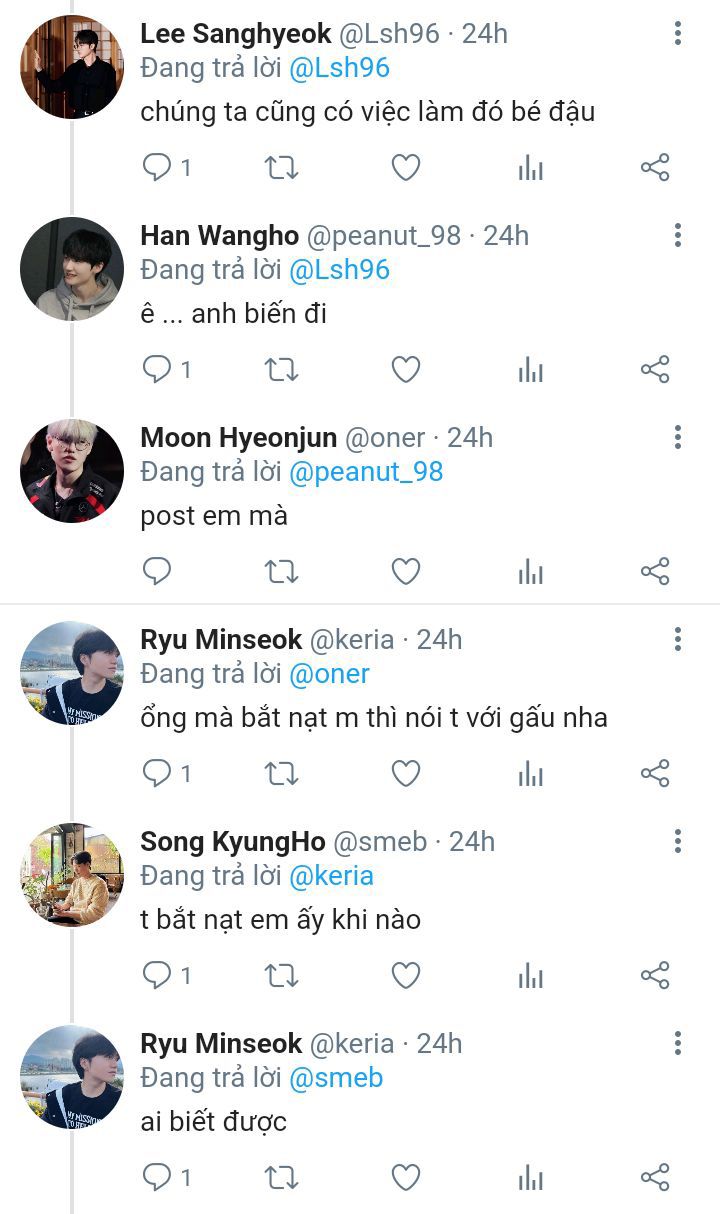Image resolution: width=720 pixels, height=1214 pixels.
Task: Share Lee Sanghyeok's tweet
Action: [655, 167]
